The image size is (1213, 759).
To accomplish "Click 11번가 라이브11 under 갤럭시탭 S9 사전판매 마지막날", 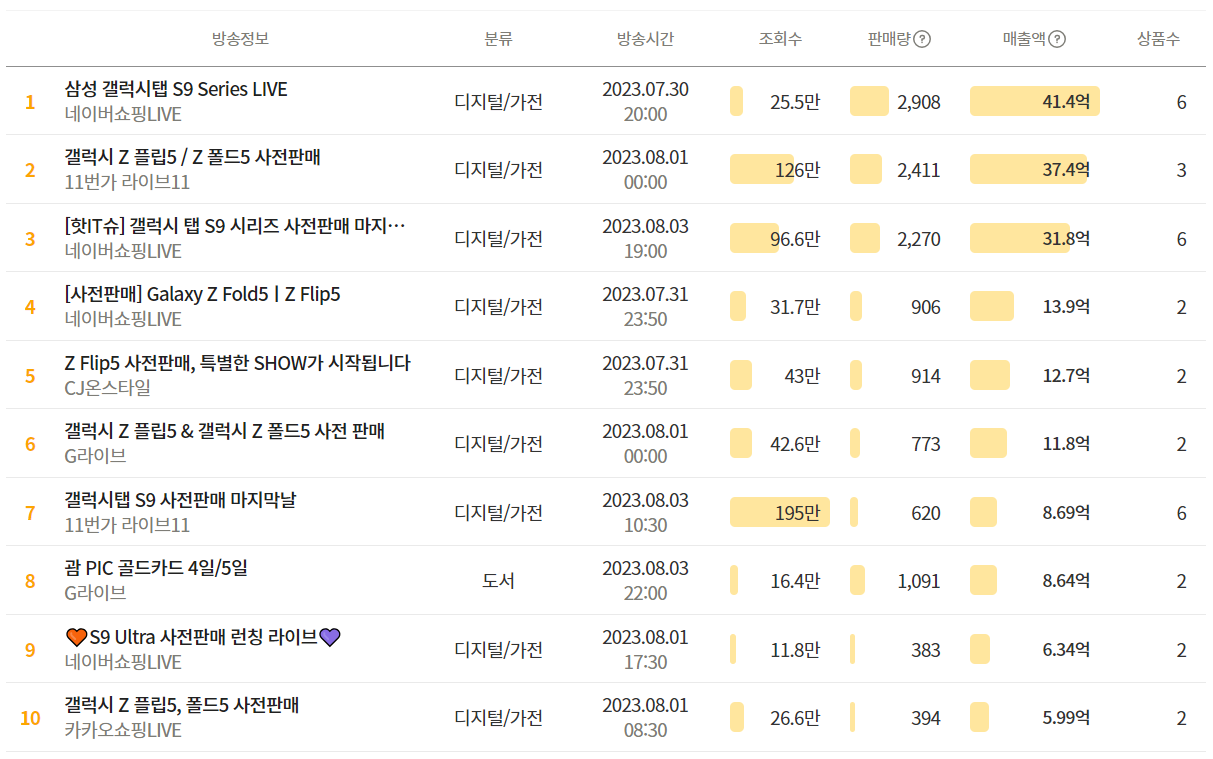I will (x=127, y=525).
